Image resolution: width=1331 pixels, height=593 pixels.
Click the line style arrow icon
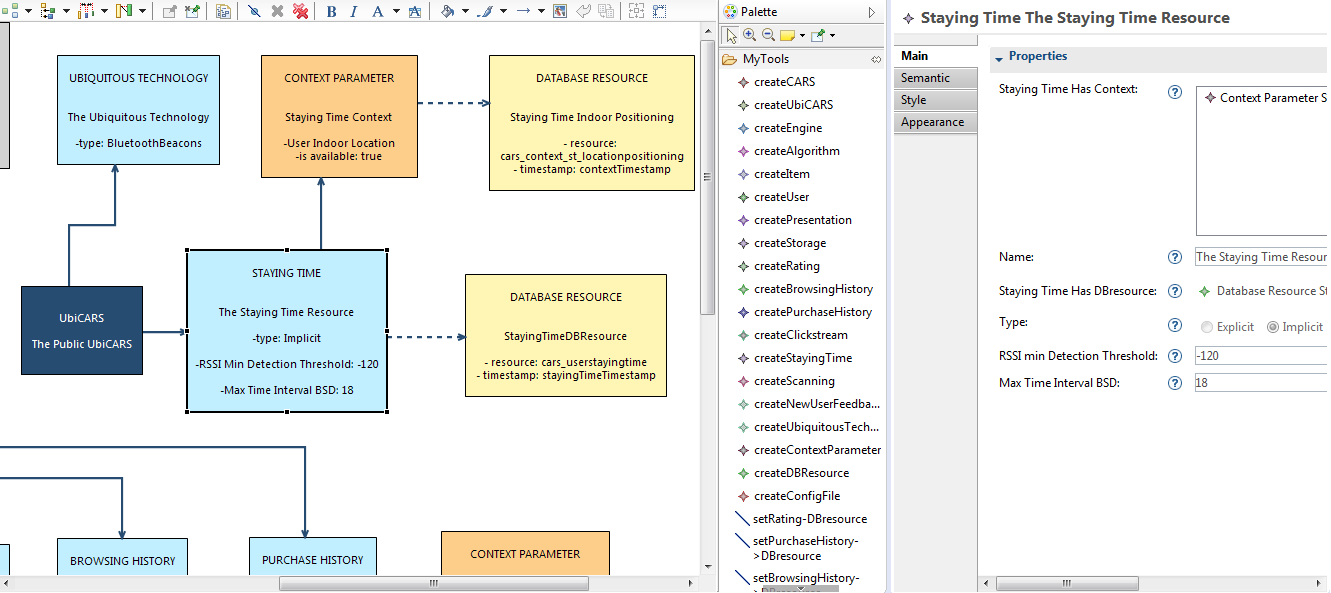pos(523,11)
